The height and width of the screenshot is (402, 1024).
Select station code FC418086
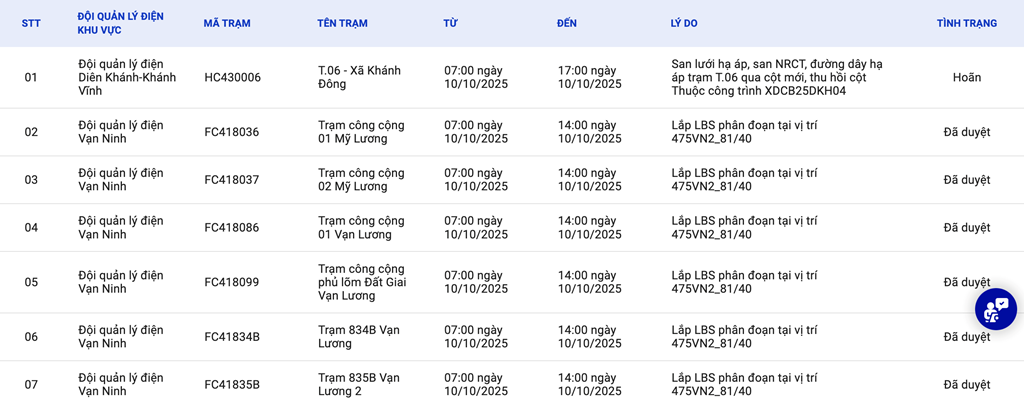(231, 227)
